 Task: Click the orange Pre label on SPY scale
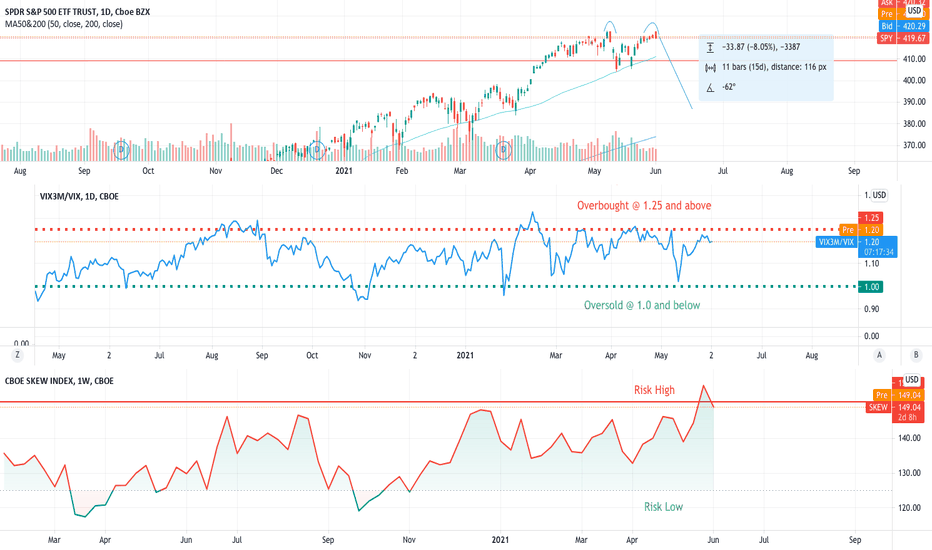[887, 14]
